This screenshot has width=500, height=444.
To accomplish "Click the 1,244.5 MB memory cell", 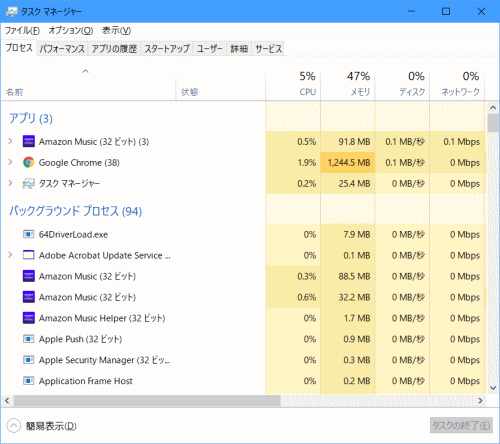I will [348, 163].
